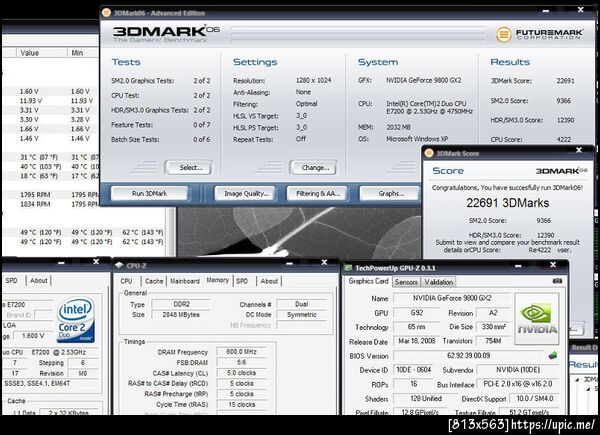This screenshot has width=600, height=435.
Task: Click the 3DMark Score dialog title icon
Action: 429,153
